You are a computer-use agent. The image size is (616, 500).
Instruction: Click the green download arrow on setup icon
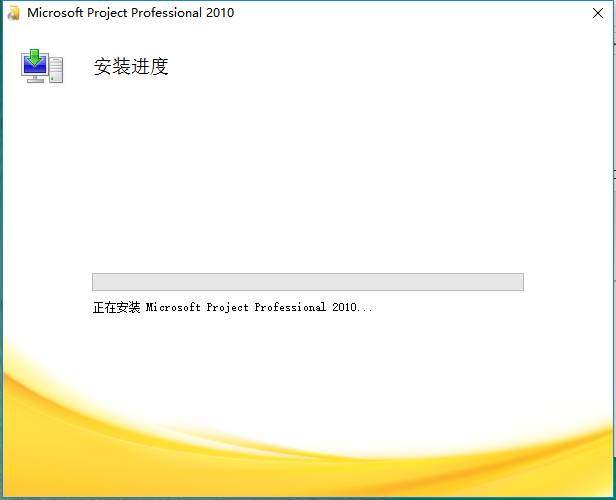tap(37, 57)
